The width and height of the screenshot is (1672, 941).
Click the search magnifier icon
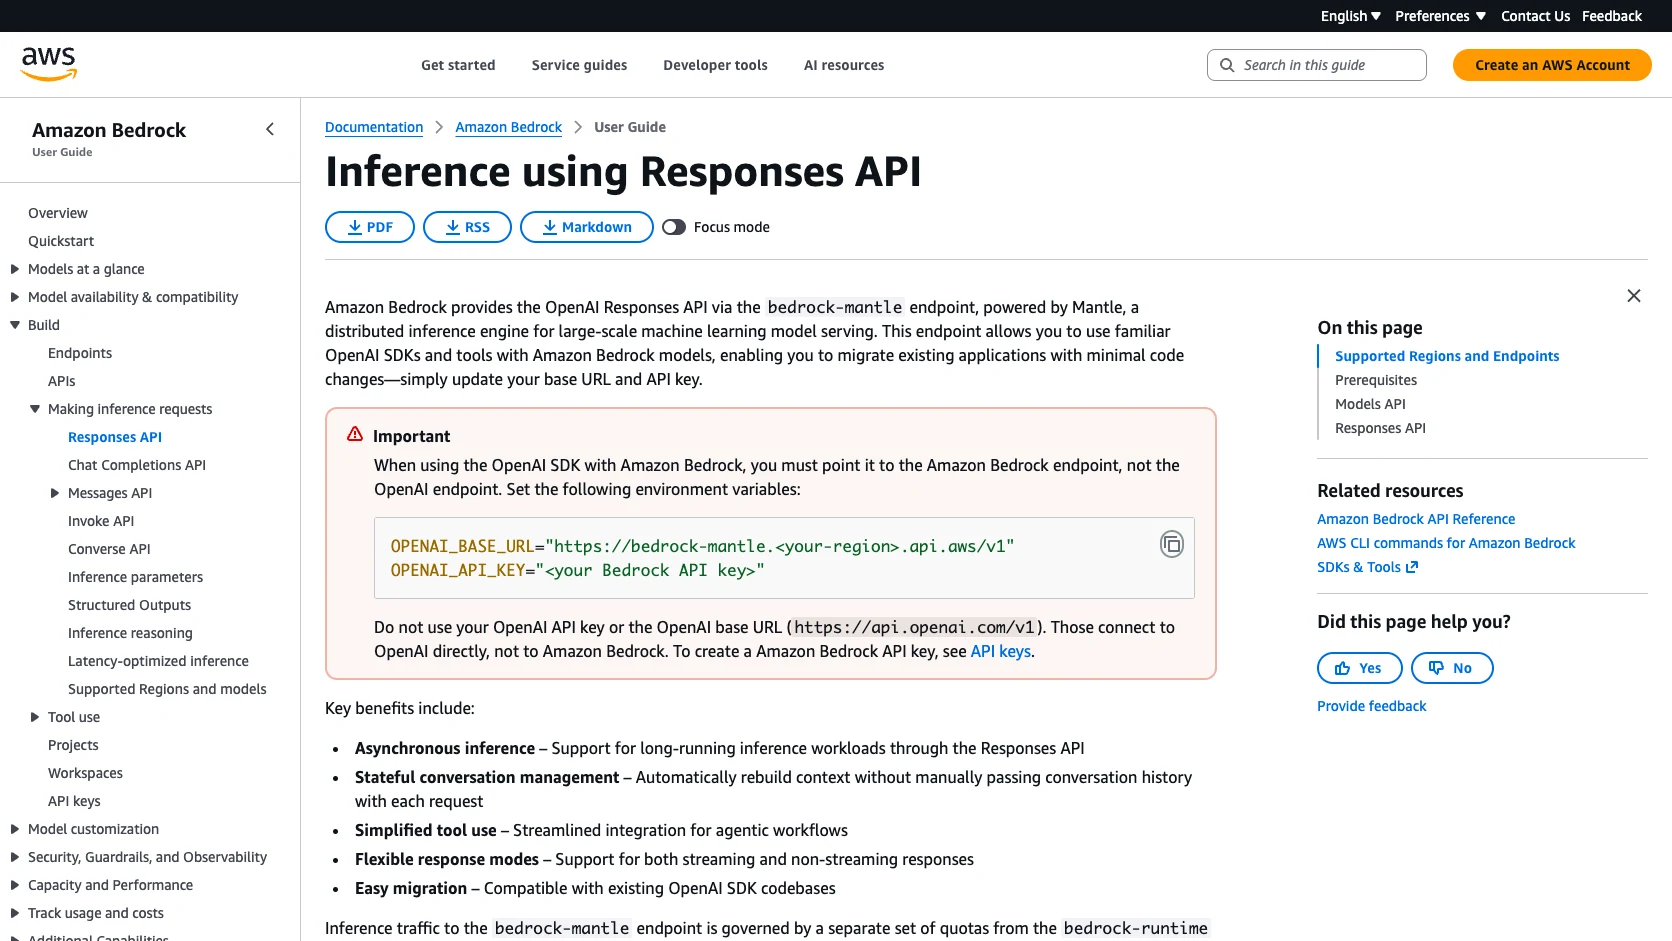pos(1227,65)
